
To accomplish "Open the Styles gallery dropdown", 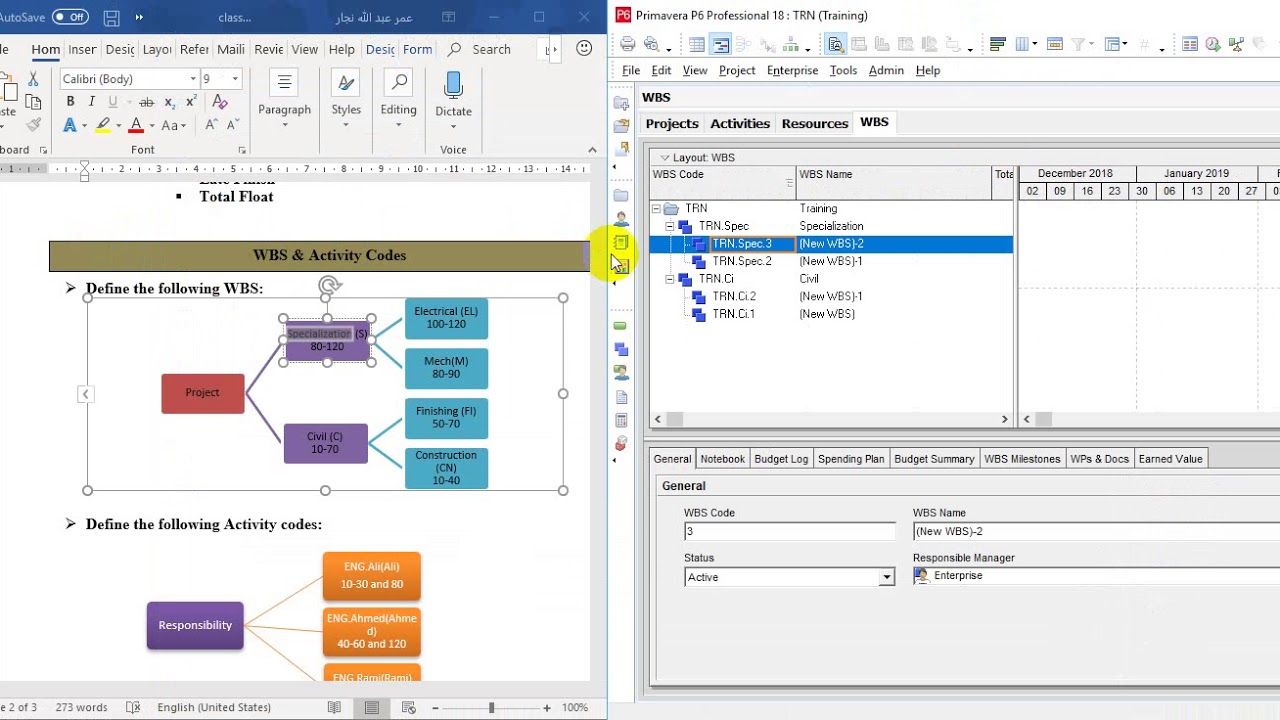I will [346, 101].
